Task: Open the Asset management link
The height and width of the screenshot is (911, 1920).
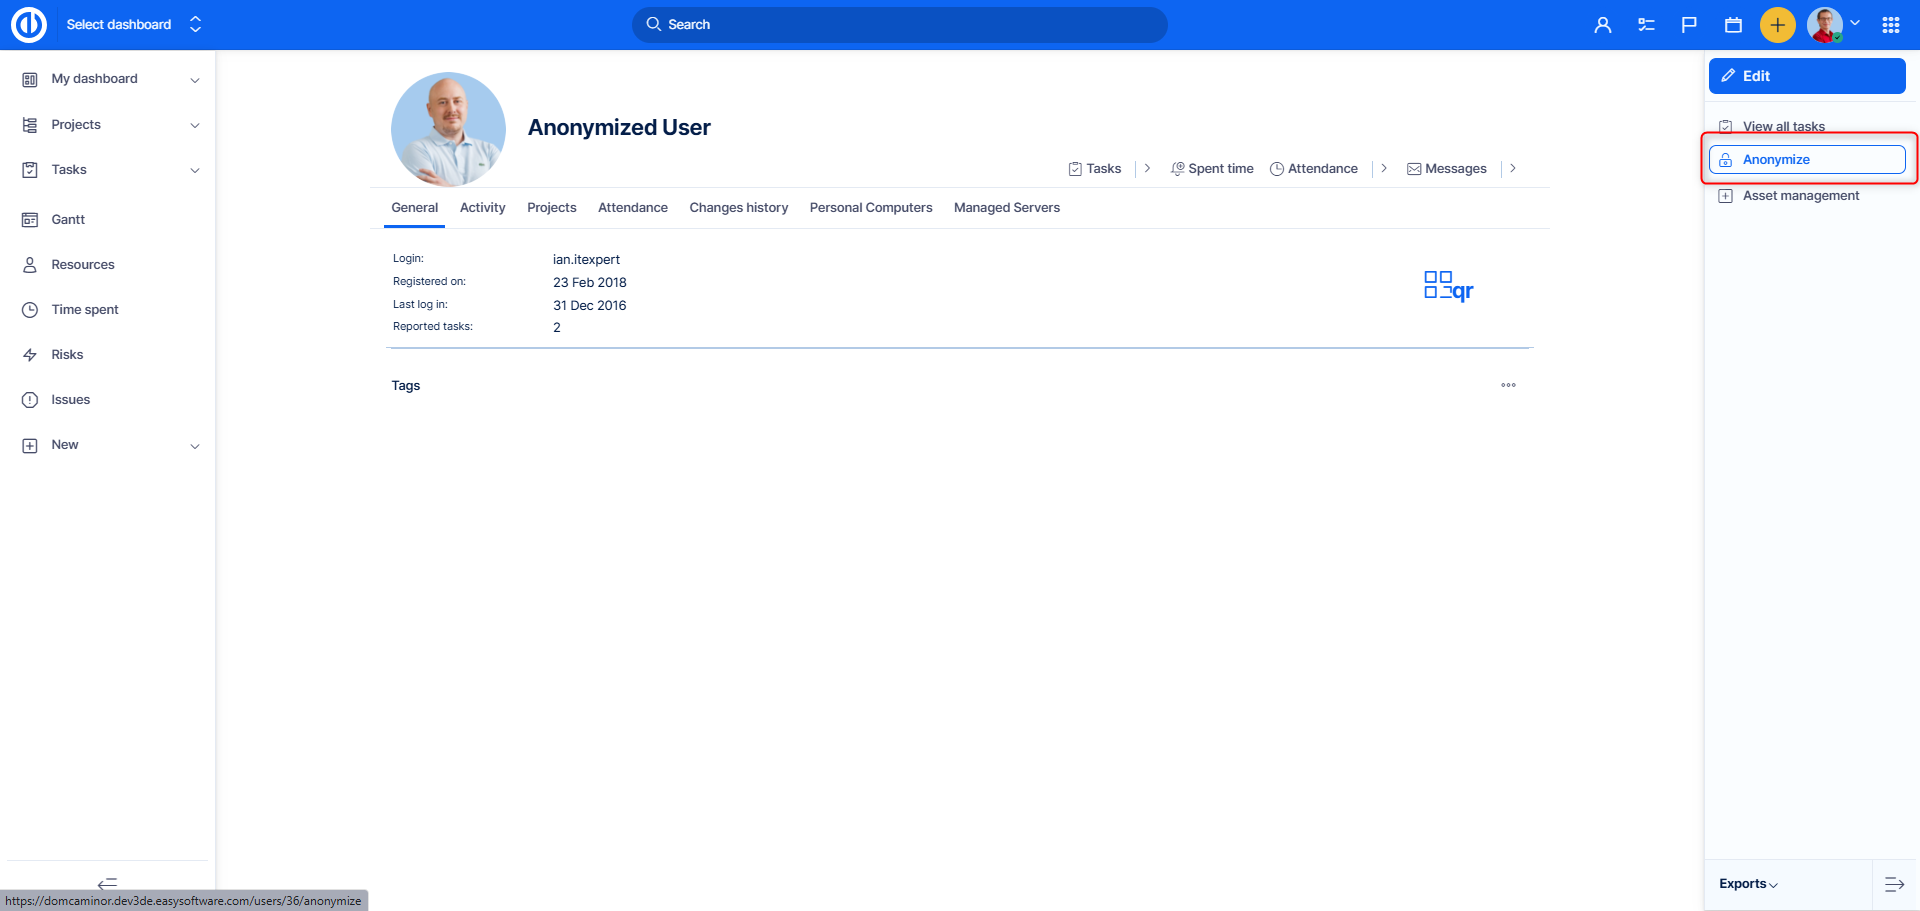Action: (1800, 196)
